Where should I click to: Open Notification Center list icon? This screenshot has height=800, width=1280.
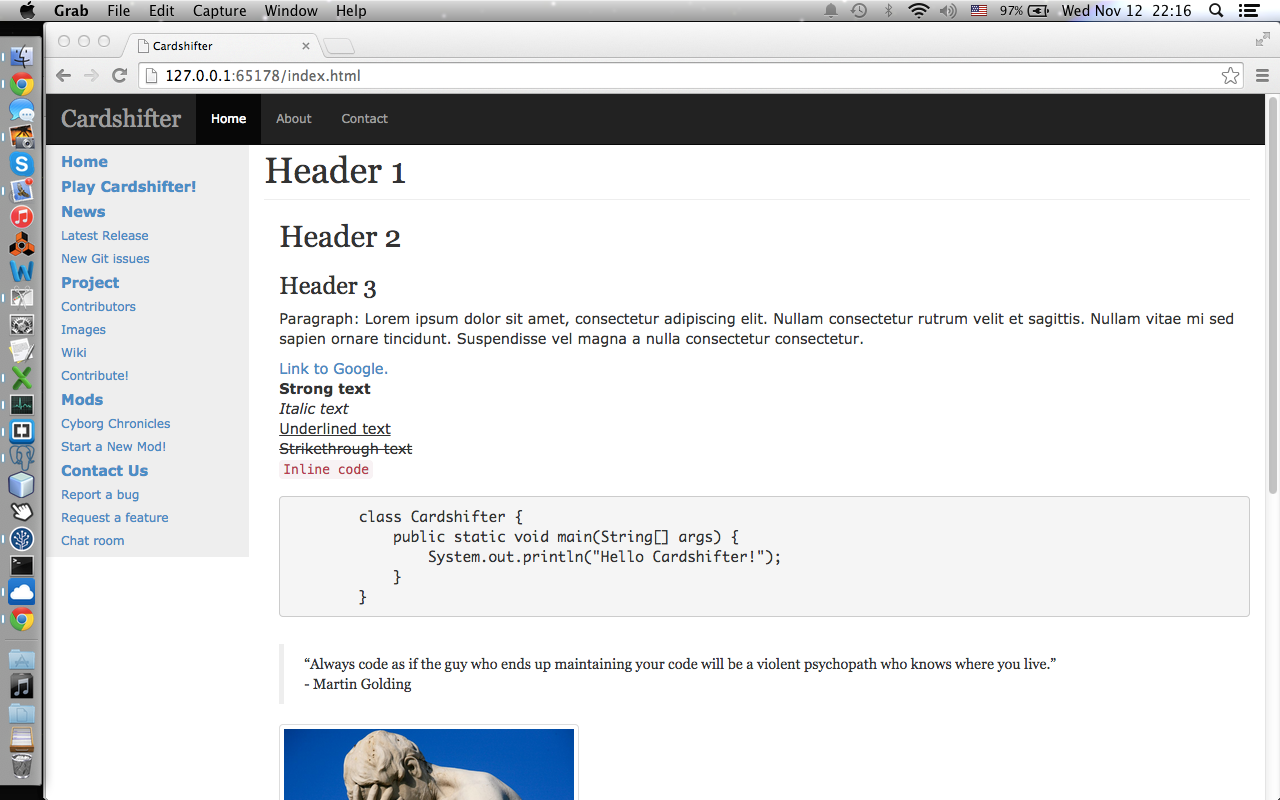(x=1248, y=11)
